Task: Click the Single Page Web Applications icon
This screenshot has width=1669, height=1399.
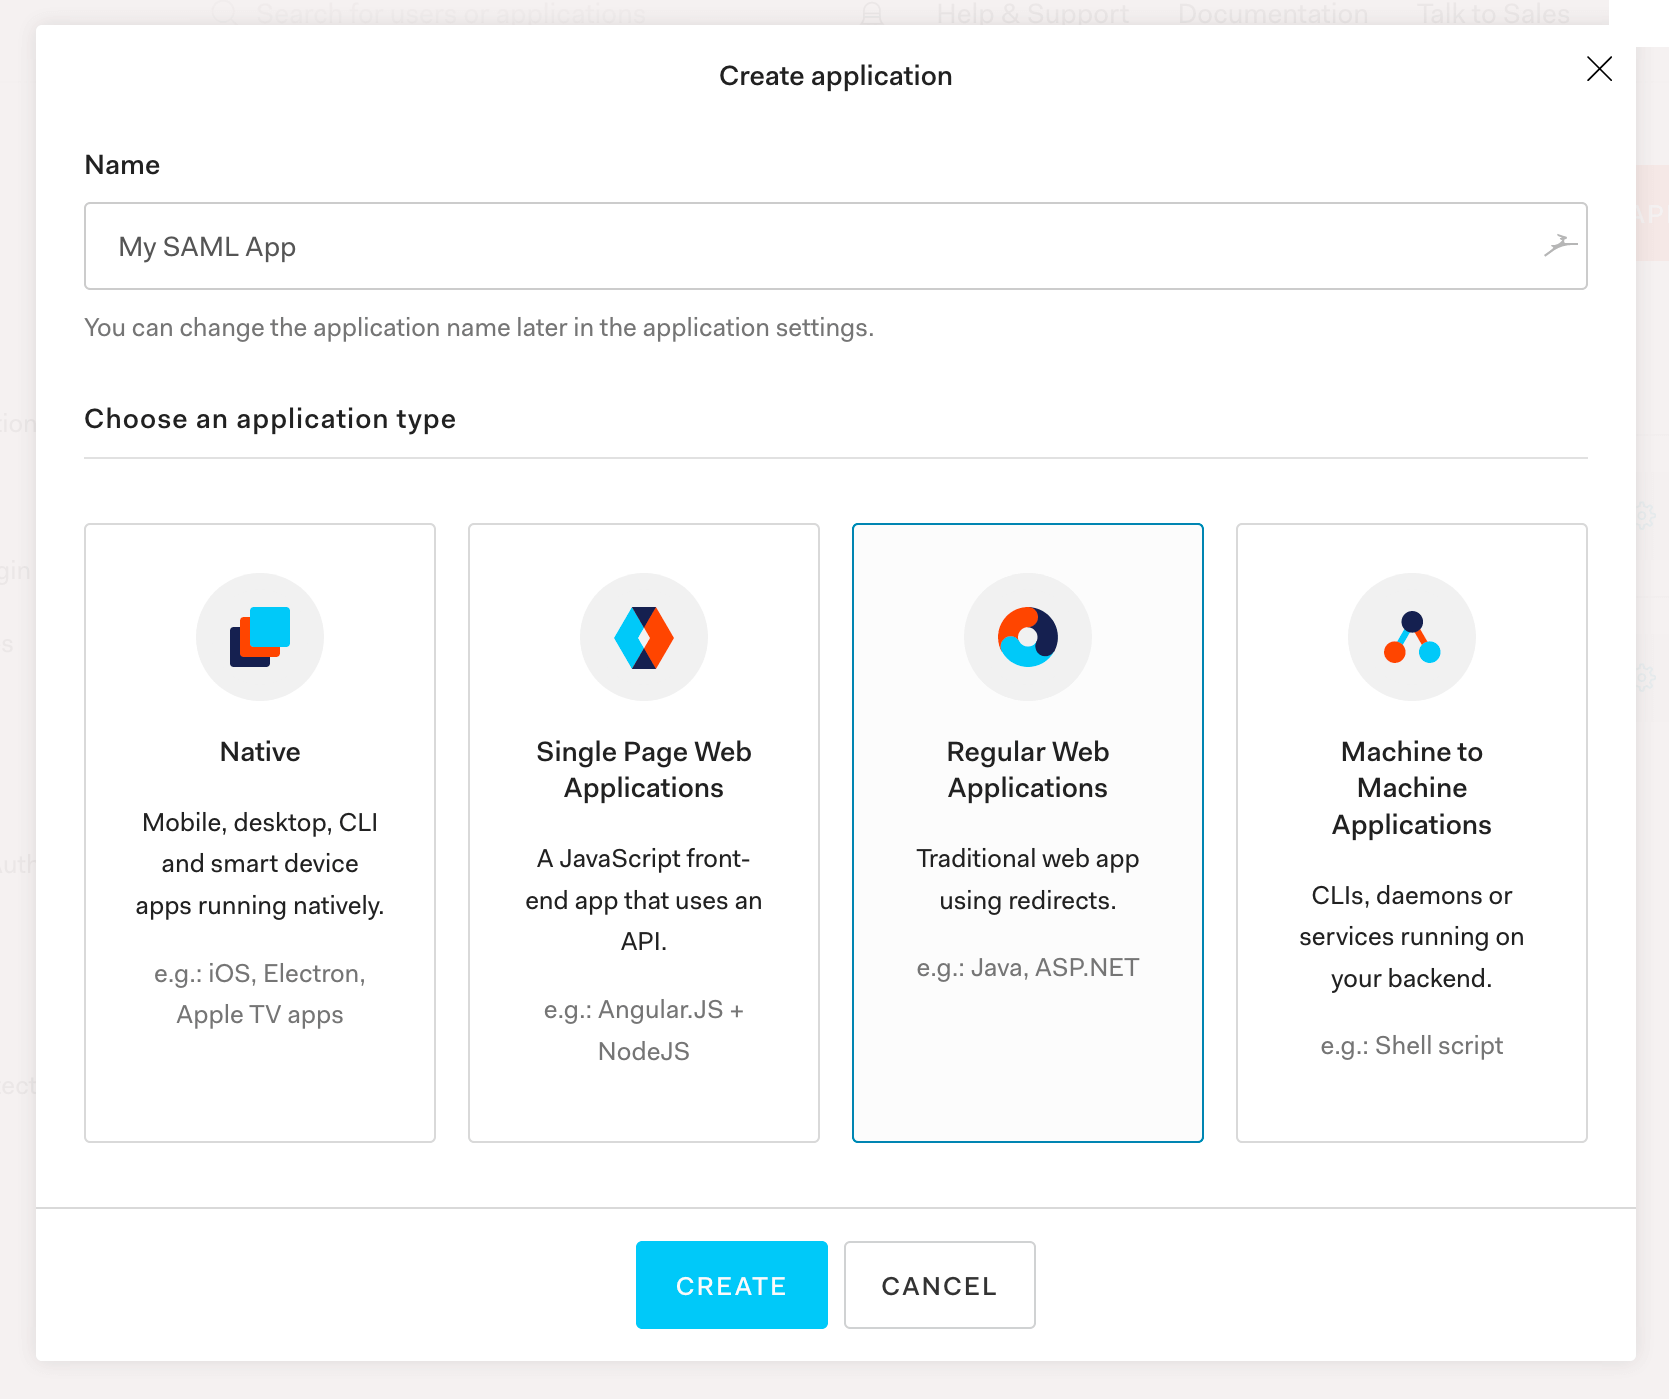Action: 643,637
